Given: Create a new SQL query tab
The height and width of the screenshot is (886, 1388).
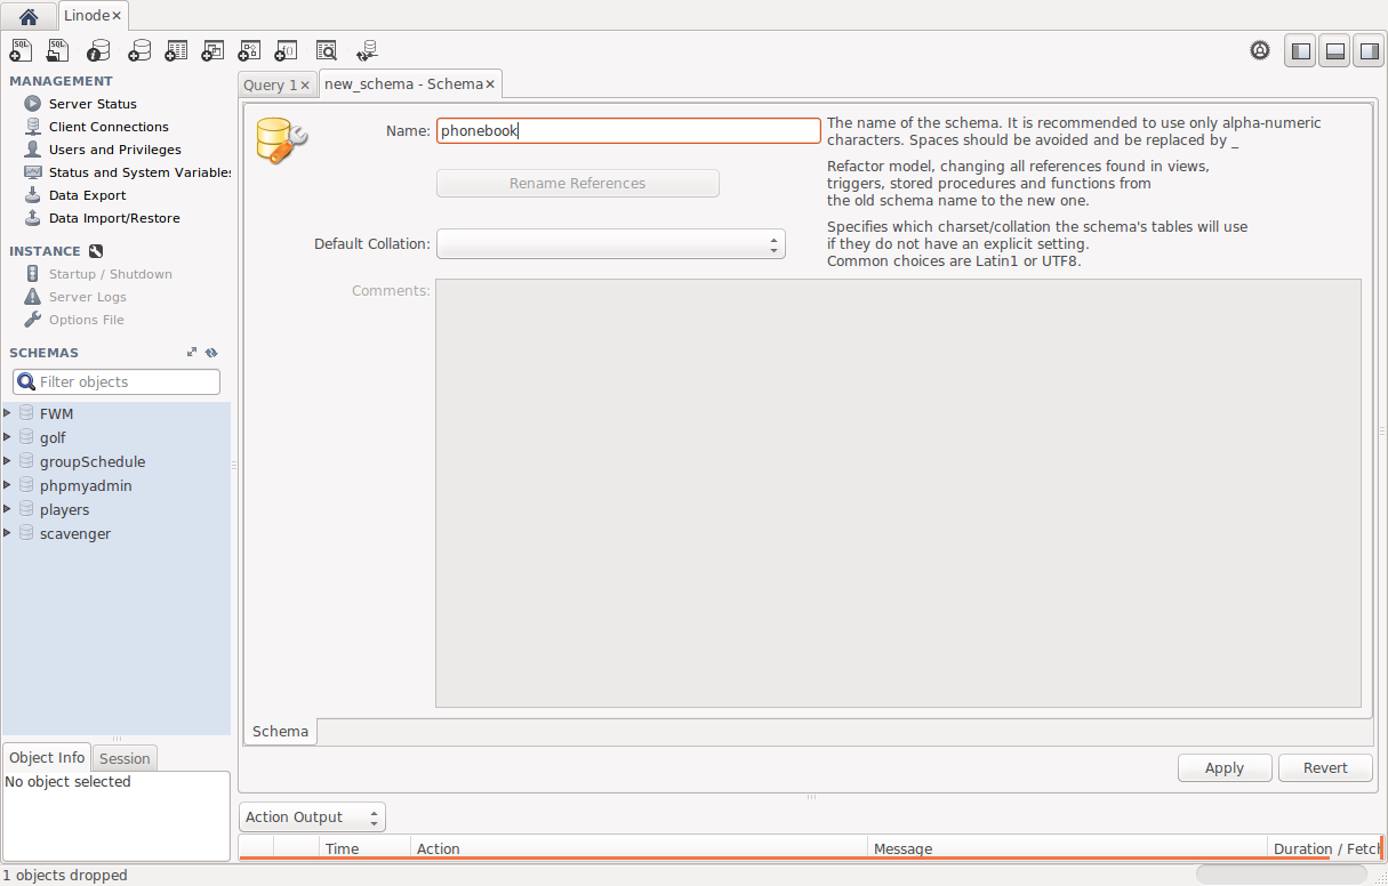Looking at the screenshot, I should point(20,50).
